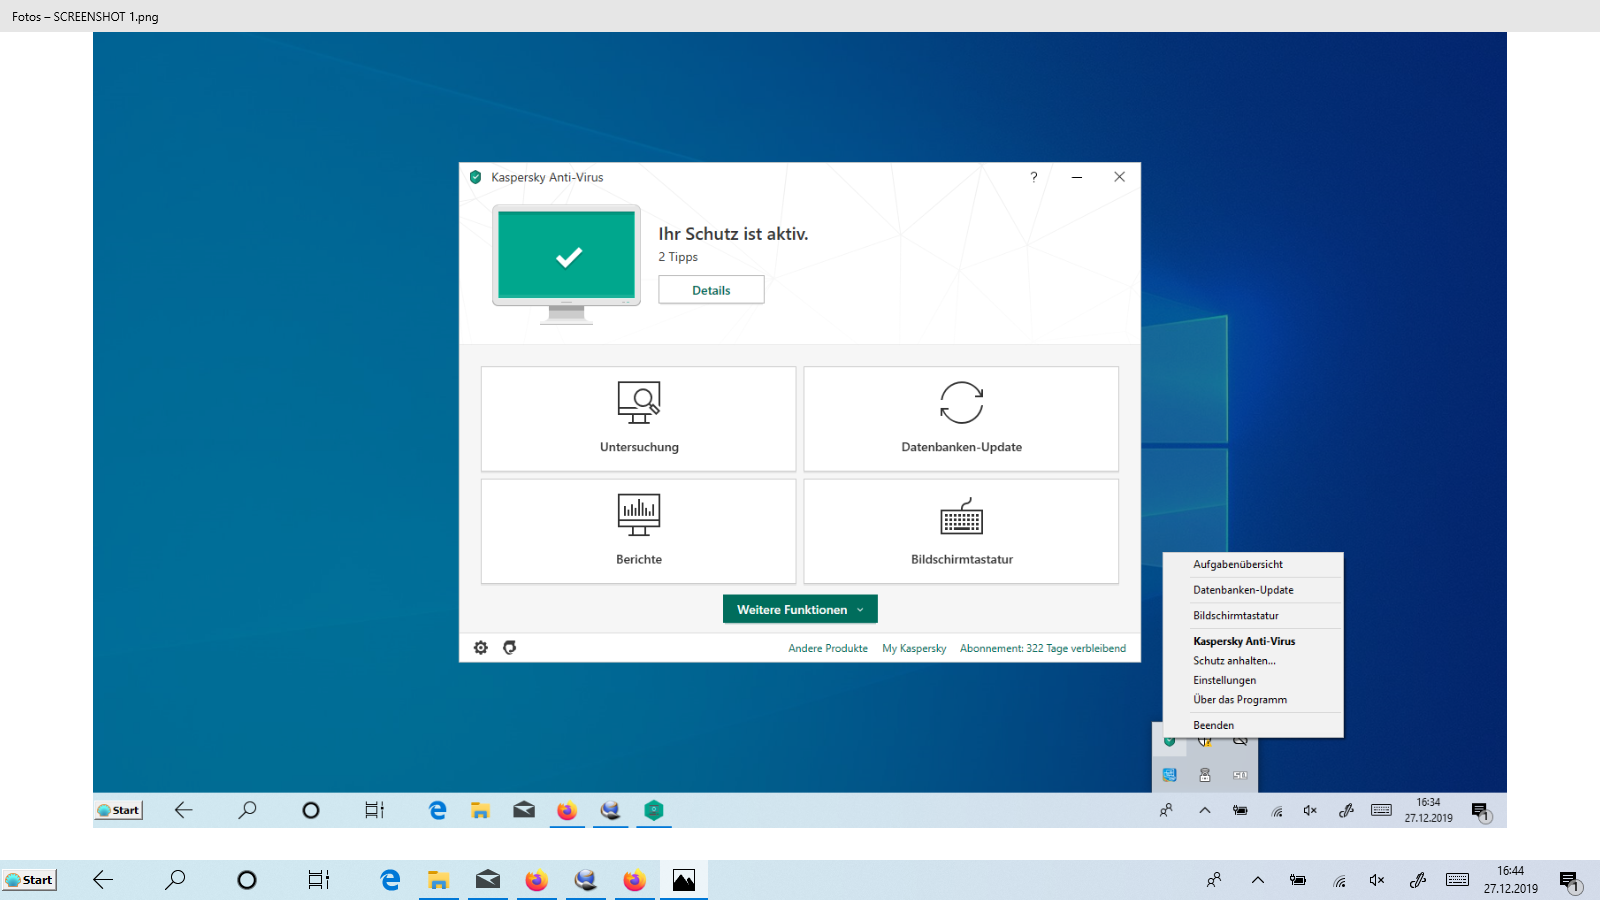Open notification center beside the 16:44 clock
Viewport: 1600px width, 900px height.
(x=1569, y=881)
